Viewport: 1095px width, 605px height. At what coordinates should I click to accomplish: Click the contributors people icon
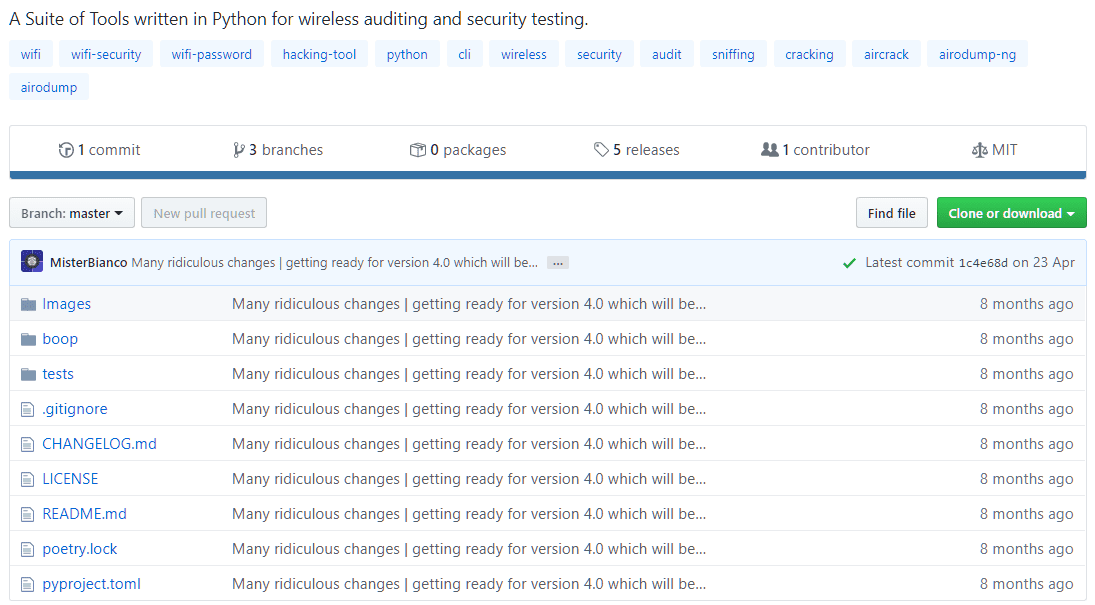click(x=769, y=150)
